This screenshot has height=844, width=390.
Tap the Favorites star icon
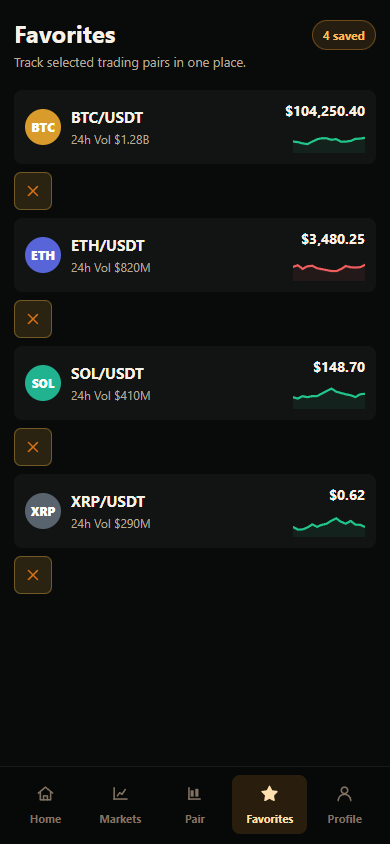270,793
